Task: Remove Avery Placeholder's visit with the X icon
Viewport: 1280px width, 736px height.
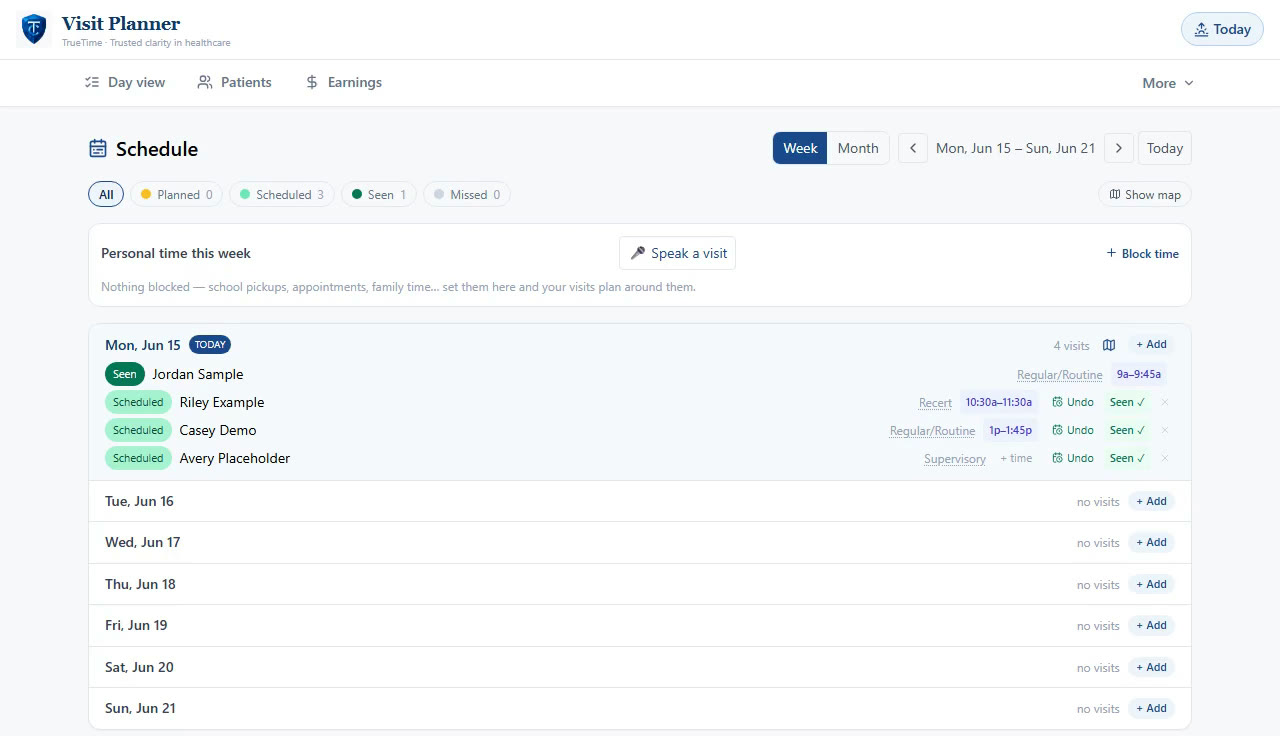Action: click(1164, 458)
